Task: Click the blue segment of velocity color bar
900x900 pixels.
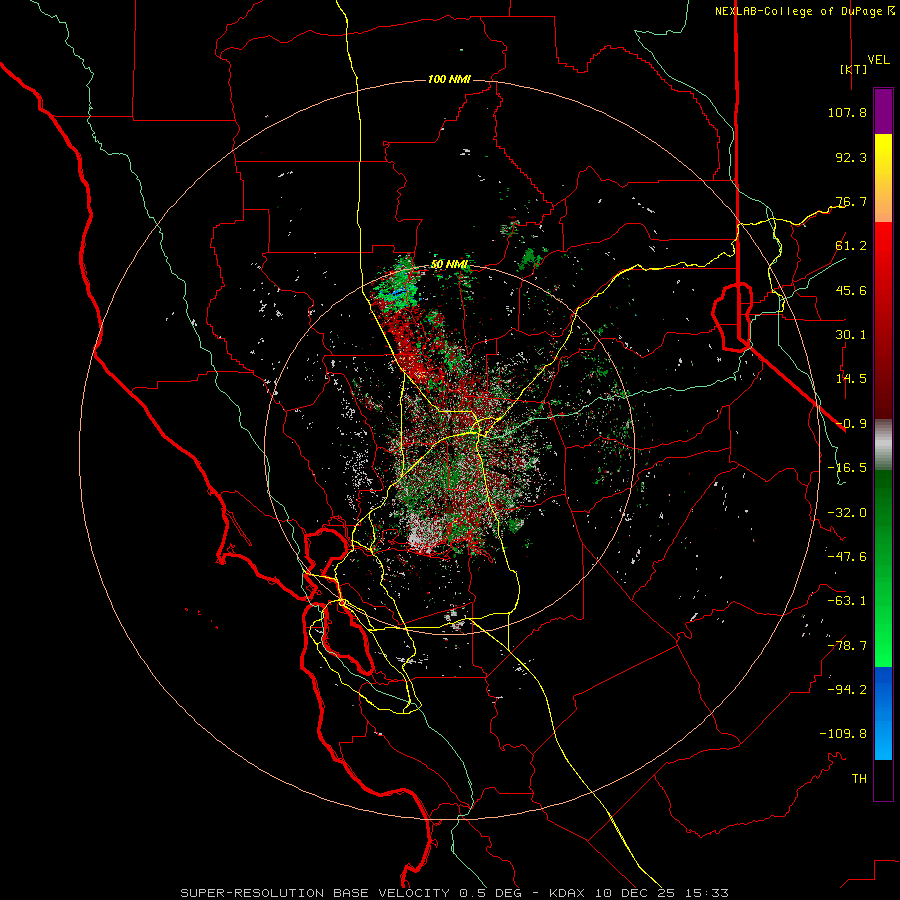Action: coord(883,713)
